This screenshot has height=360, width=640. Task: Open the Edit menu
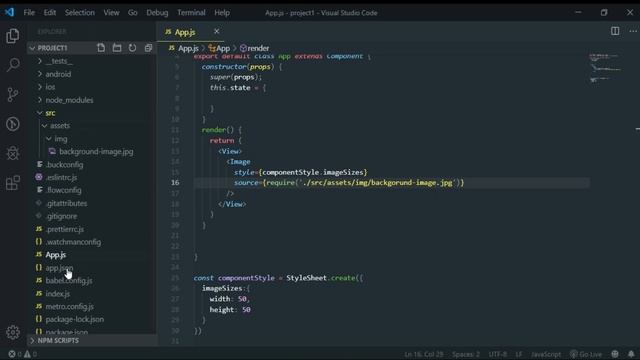(x=50, y=13)
